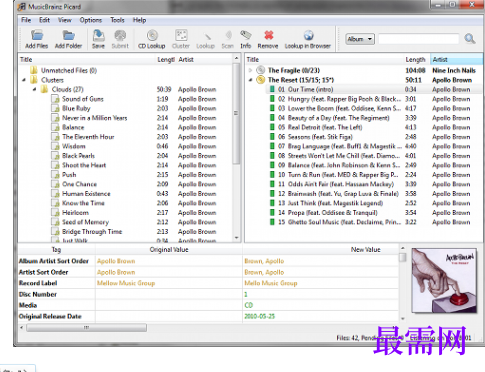The height and width of the screenshot is (372, 485).
Task: Click the Tag column header
Action: [56, 250]
